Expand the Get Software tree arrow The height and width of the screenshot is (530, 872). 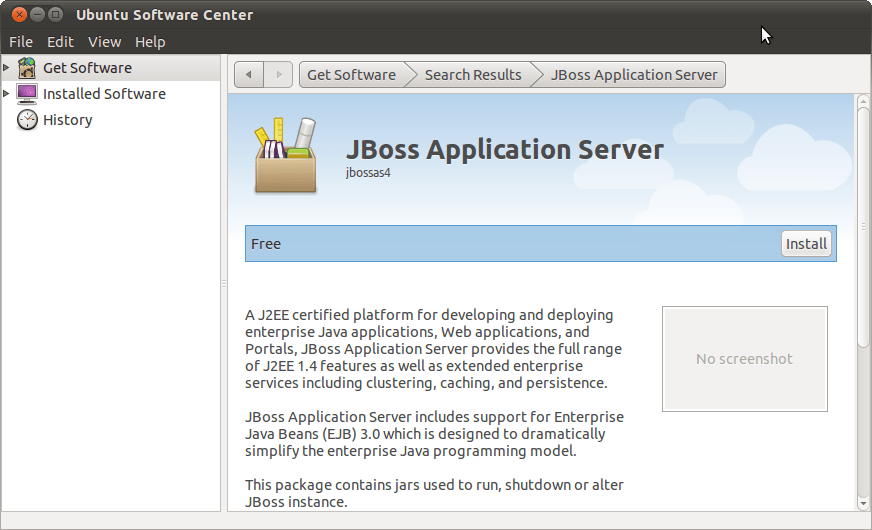point(6,67)
